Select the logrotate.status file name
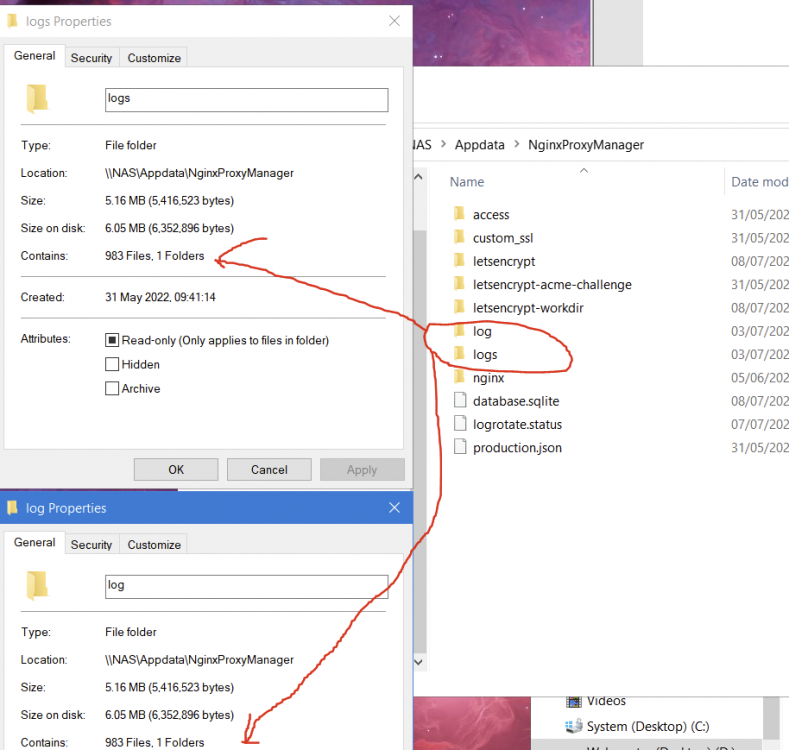Viewport: 789px width, 750px height. click(x=517, y=424)
